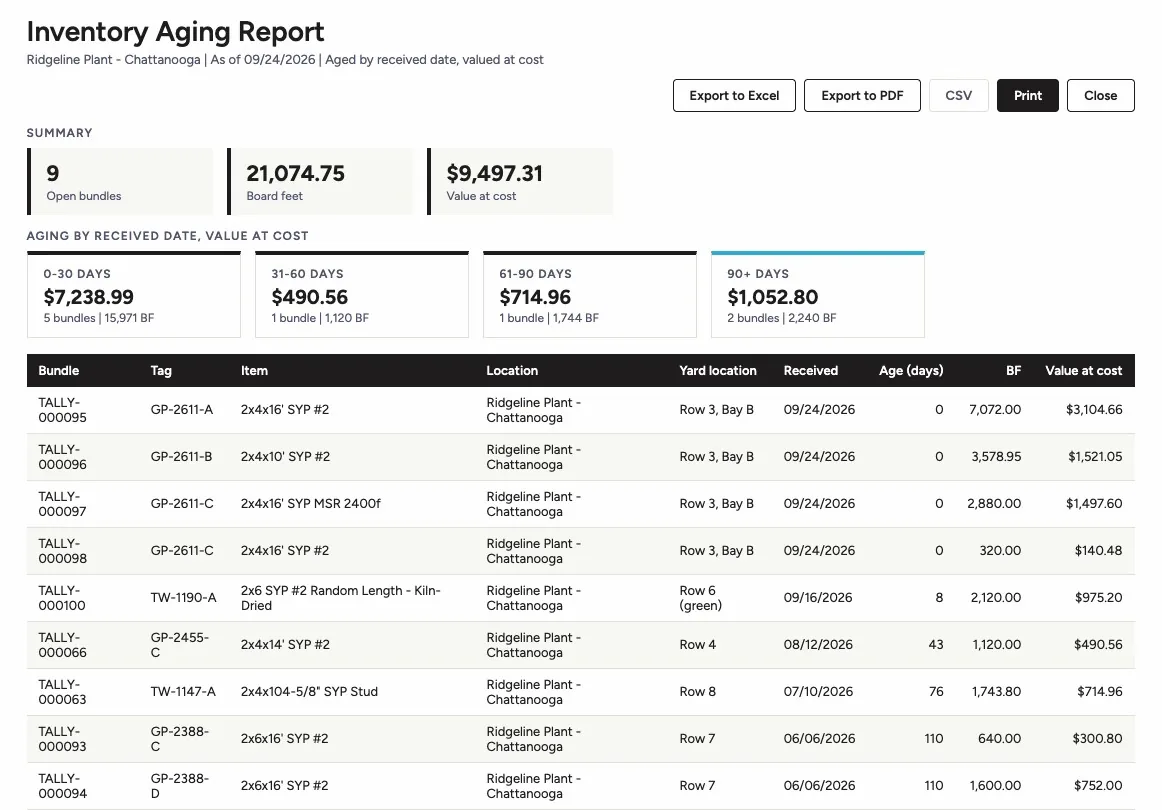Click value $140.48
Screen dimensions: 1162x810
pos(1098,551)
